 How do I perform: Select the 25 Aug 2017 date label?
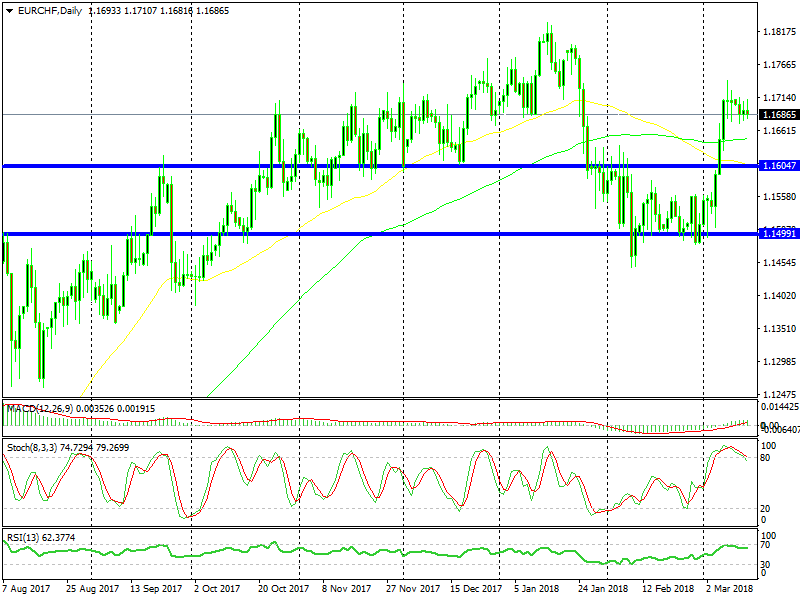[x=92, y=588]
